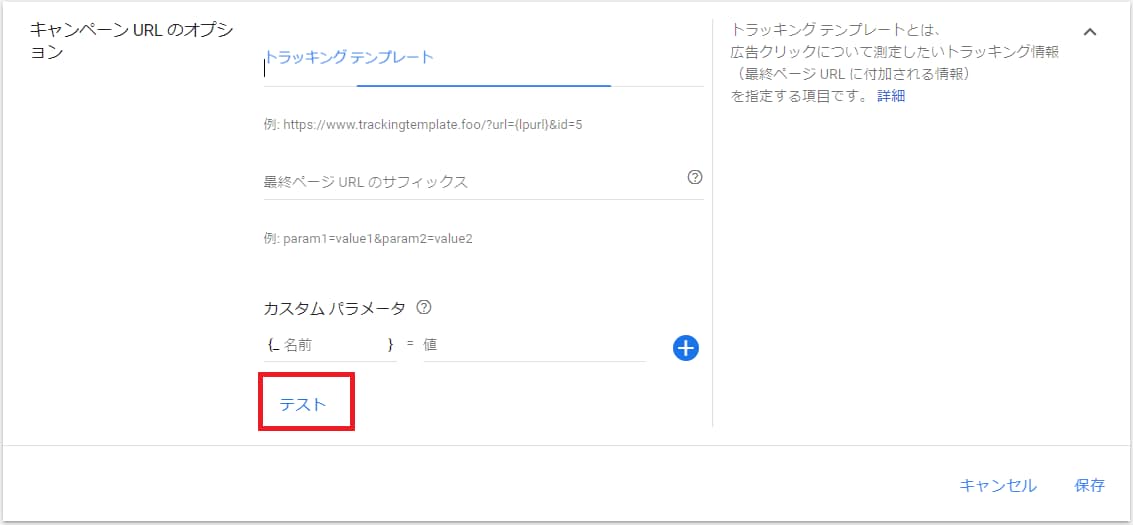Image resolution: width=1133 pixels, height=525 pixels.
Task: Click the equals sign between 名前 and 値
Action: pos(410,345)
